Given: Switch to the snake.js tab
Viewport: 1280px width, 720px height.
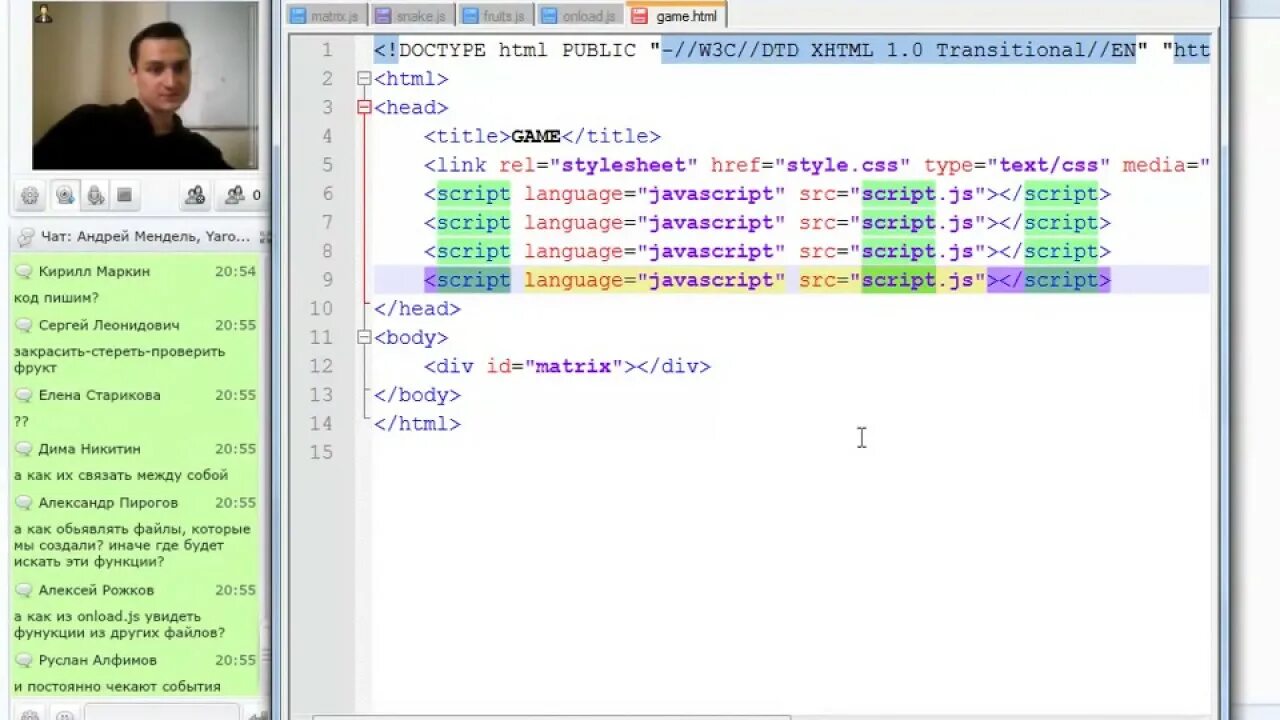Looking at the screenshot, I should coord(412,16).
